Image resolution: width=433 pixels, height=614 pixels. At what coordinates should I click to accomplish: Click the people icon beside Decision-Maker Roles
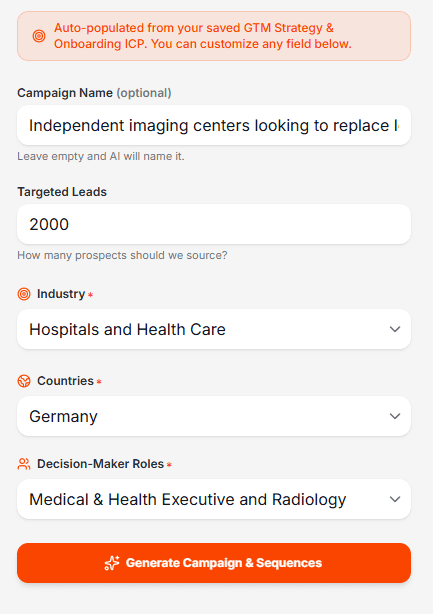(x=24, y=464)
